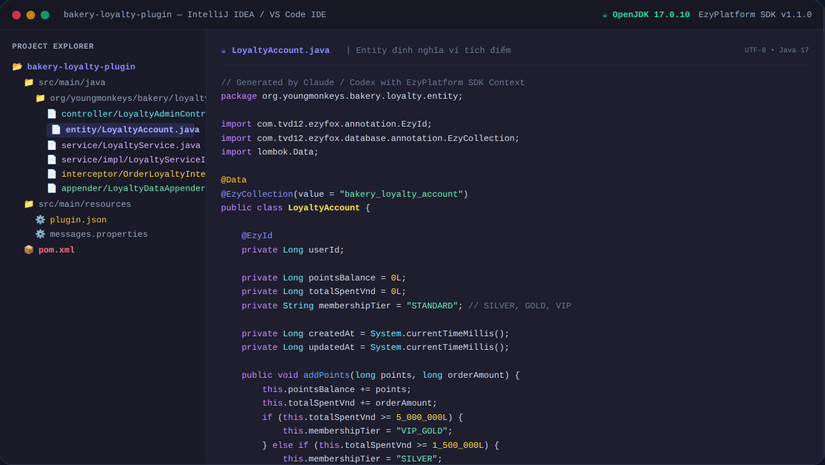Image resolution: width=825 pixels, height=465 pixels.
Task: Click the 5_000_000L threshold value
Action: pyautogui.click(x=421, y=417)
